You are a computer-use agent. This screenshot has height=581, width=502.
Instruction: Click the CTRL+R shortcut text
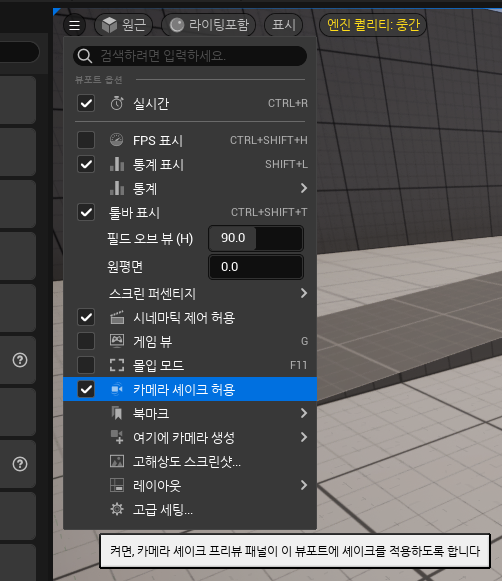(288, 103)
